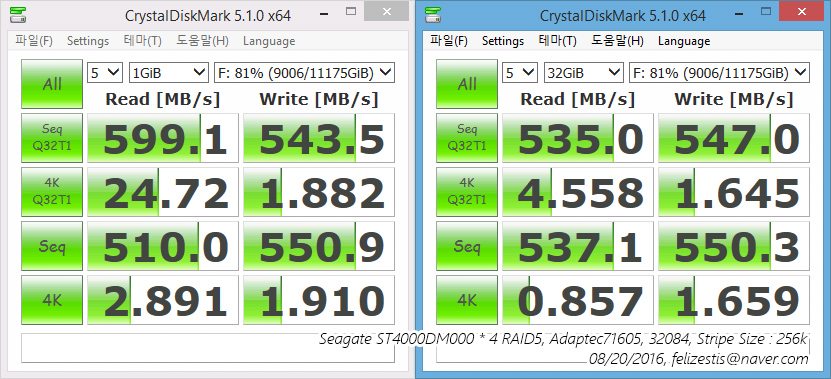This screenshot has height=379, width=831.
Task: Click the 1.910 write result
Action: click(x=319, y=301)
